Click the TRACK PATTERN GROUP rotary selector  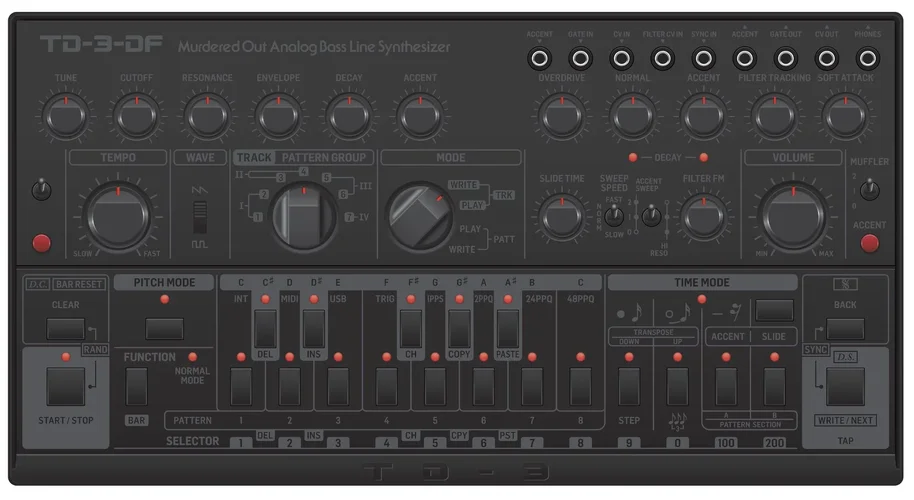tap(304, 216)
